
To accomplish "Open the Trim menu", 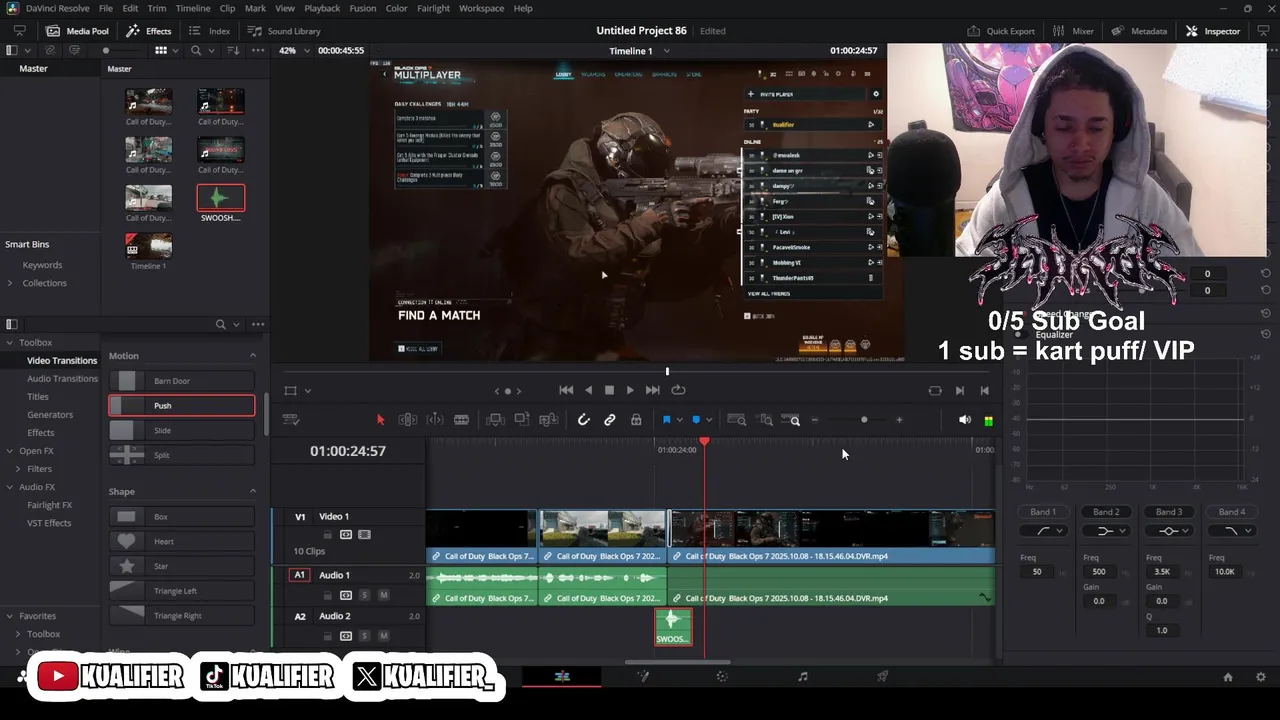I will click(x=157, y=8).
